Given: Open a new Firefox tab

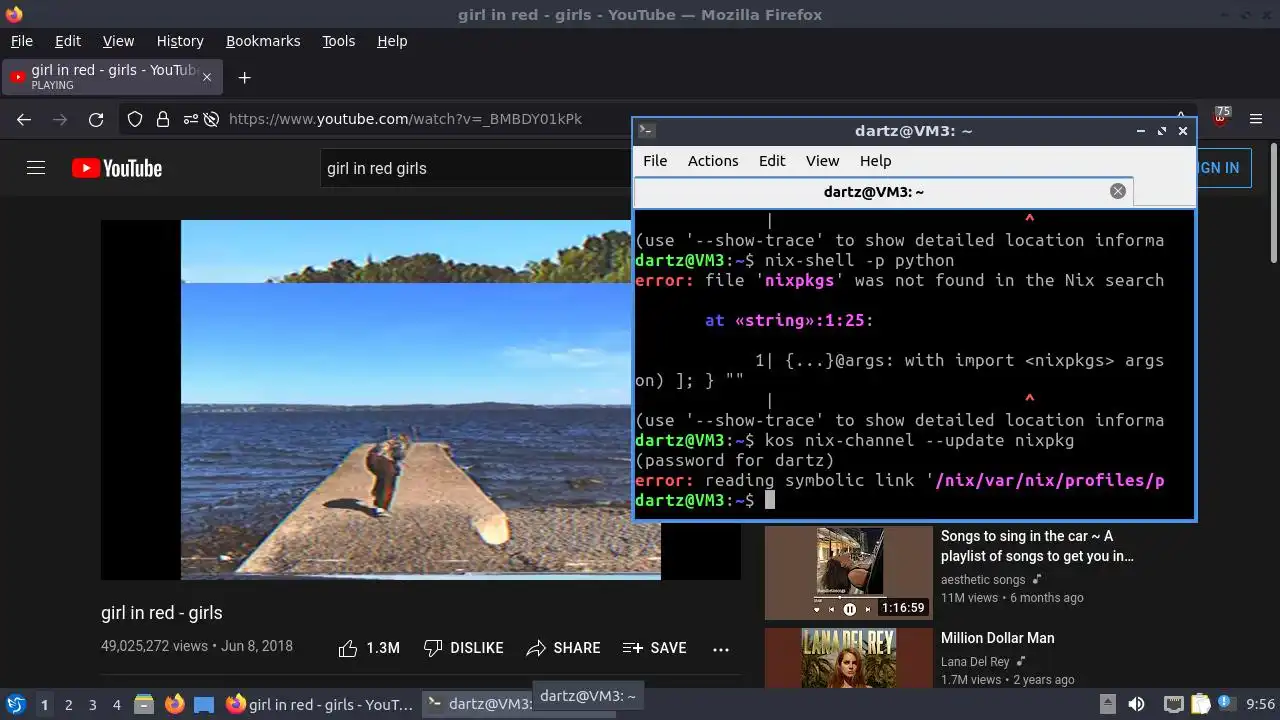Looking at the screenshot, I should pos(244,77).
